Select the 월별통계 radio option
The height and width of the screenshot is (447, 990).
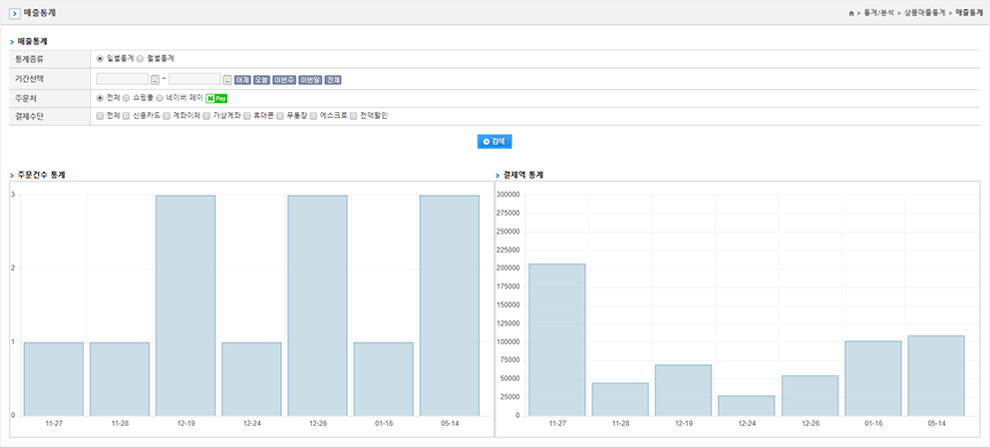[x=140, y=59]
